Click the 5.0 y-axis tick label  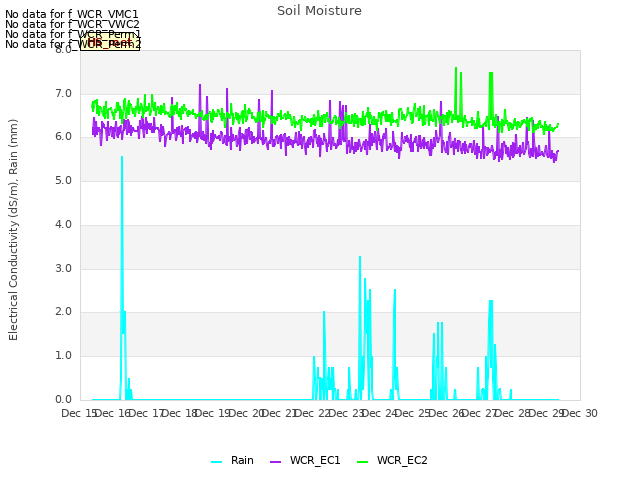63,181
